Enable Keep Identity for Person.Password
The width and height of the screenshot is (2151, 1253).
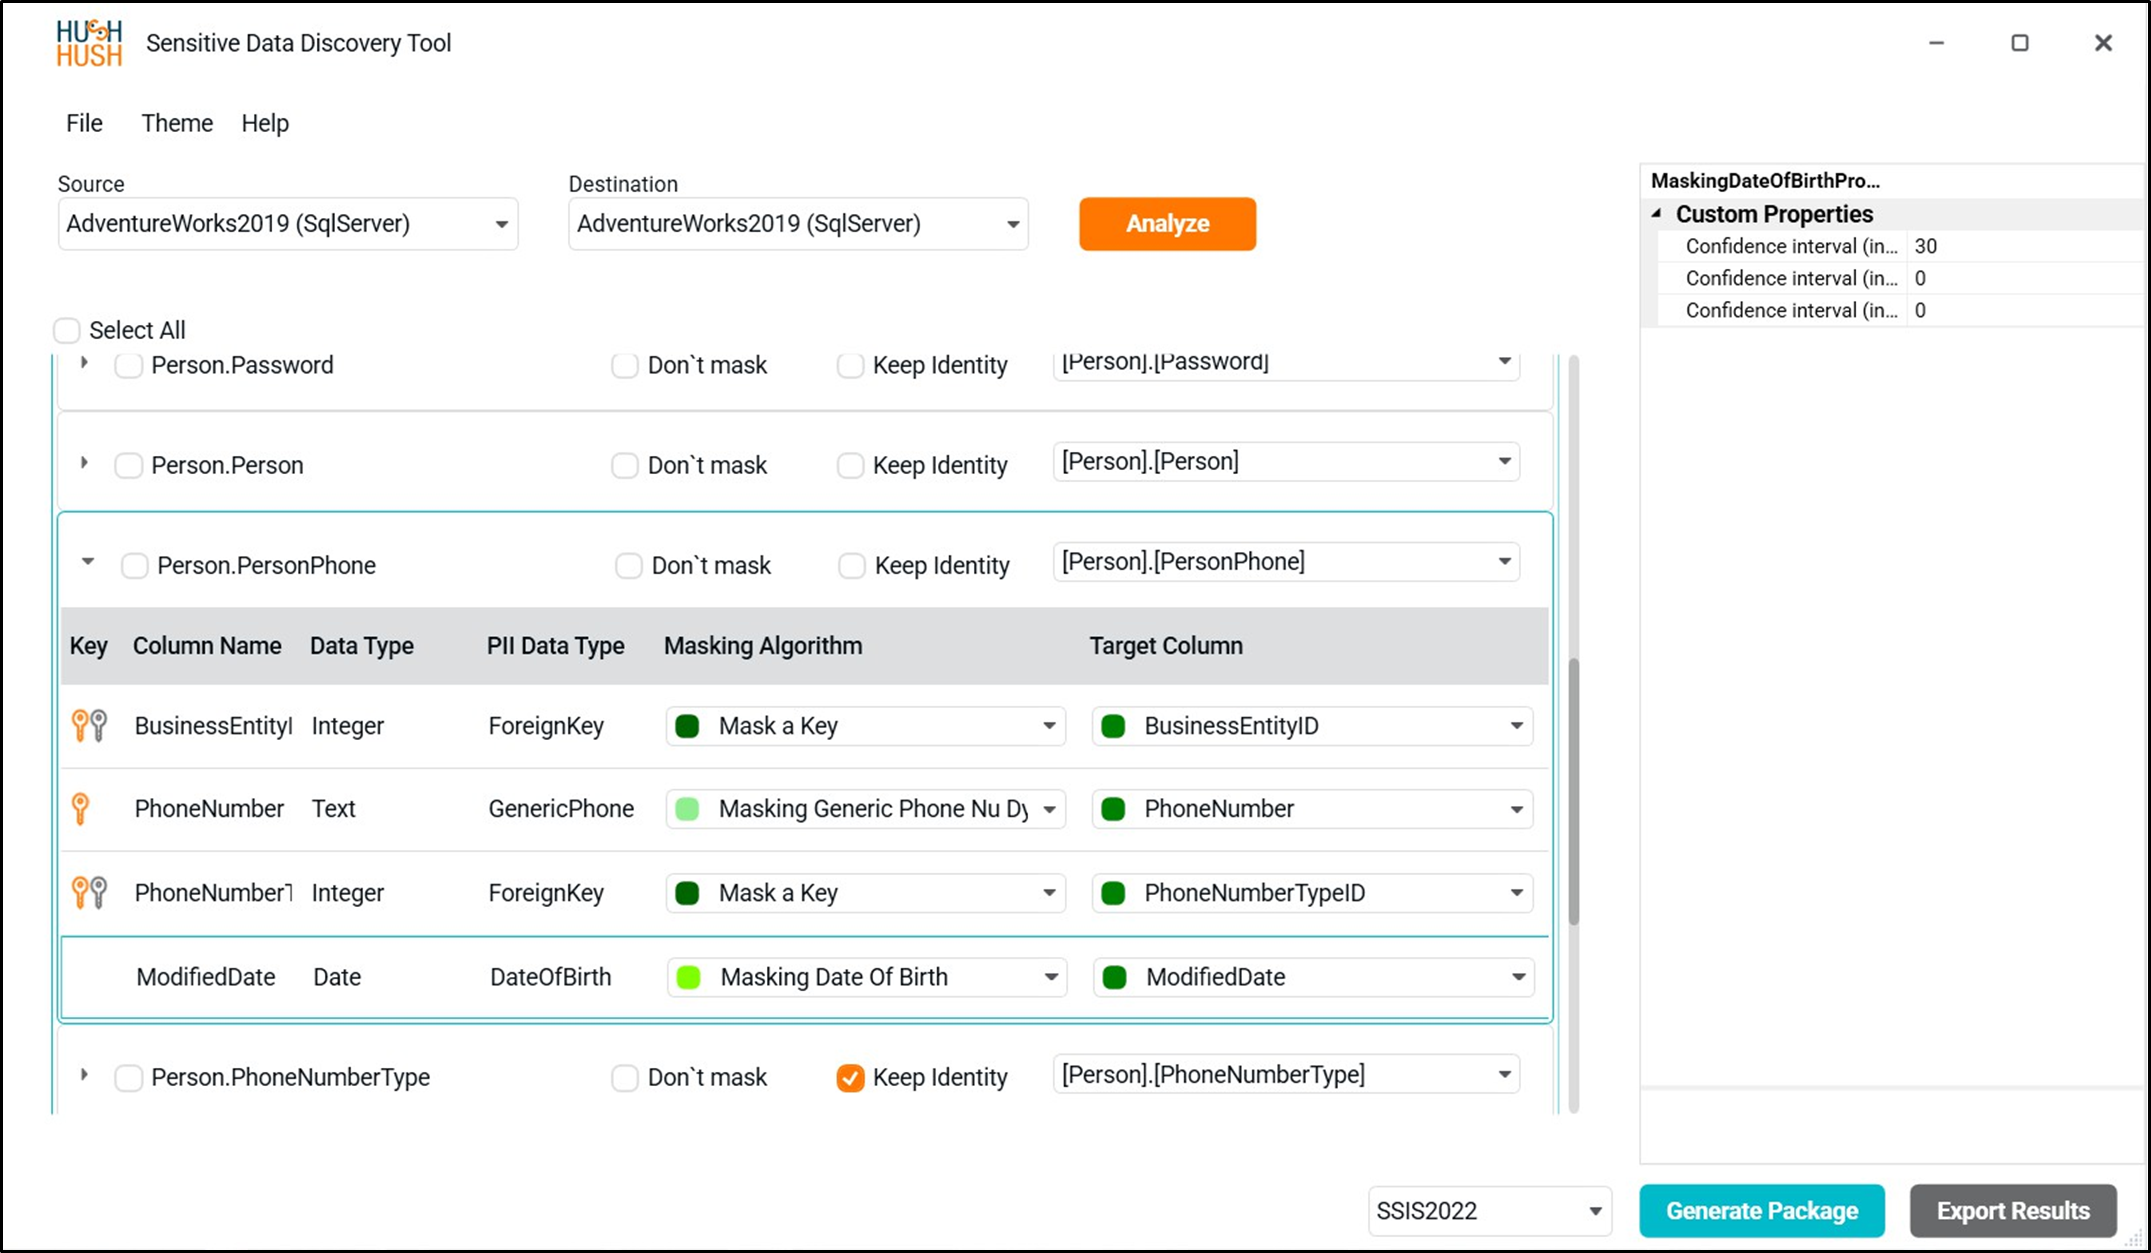[850, 365]
